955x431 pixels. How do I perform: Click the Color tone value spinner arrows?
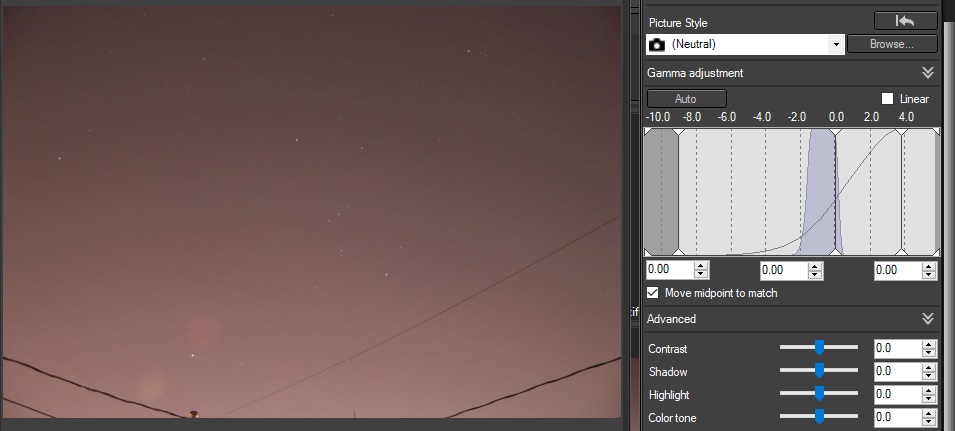(930, 416)
